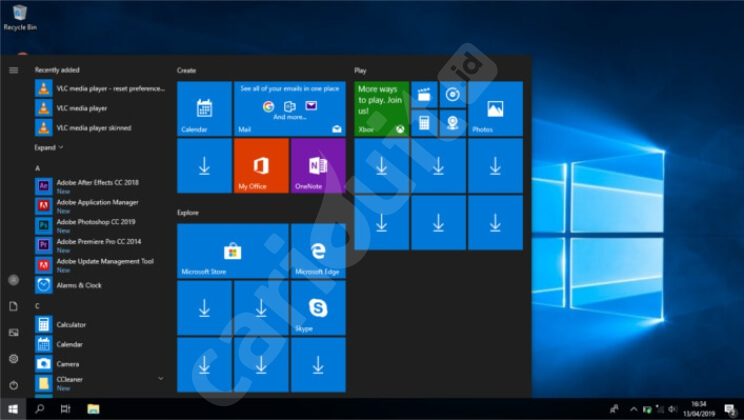Open the Microsoft Store tile

[x=233, y=251]
